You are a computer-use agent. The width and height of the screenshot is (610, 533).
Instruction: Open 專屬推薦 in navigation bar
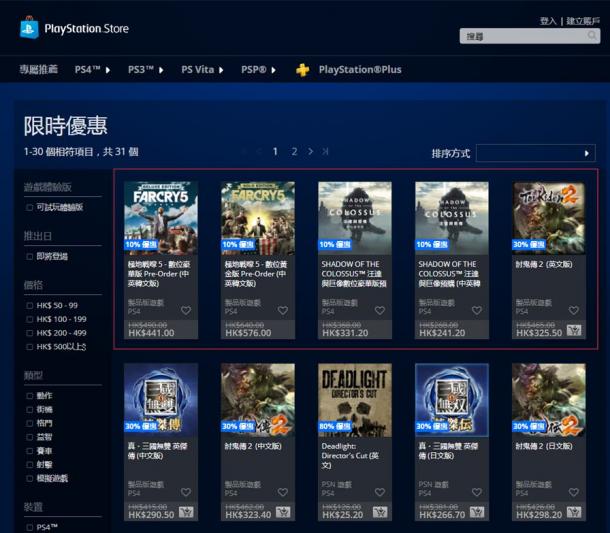click(39, 69)
